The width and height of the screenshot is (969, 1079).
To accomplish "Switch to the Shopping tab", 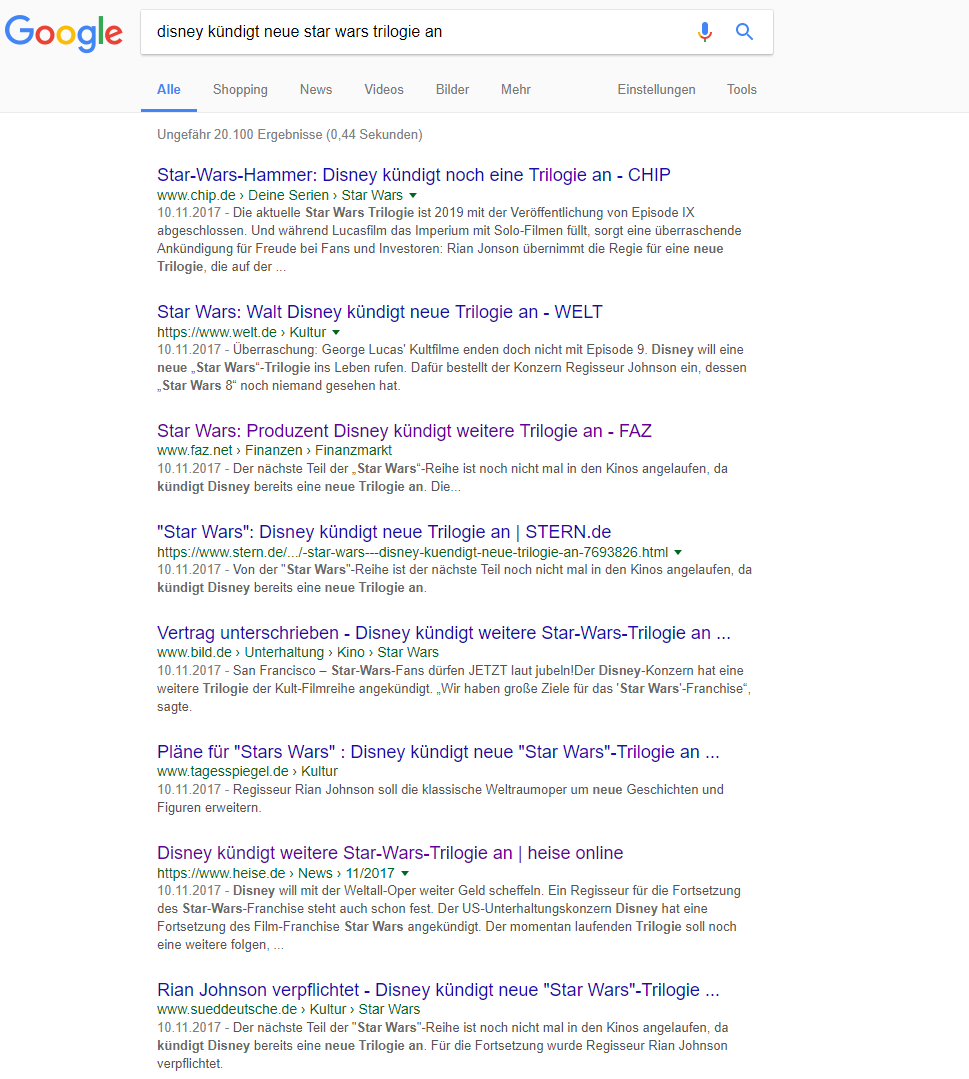I will tap(240, 90).
